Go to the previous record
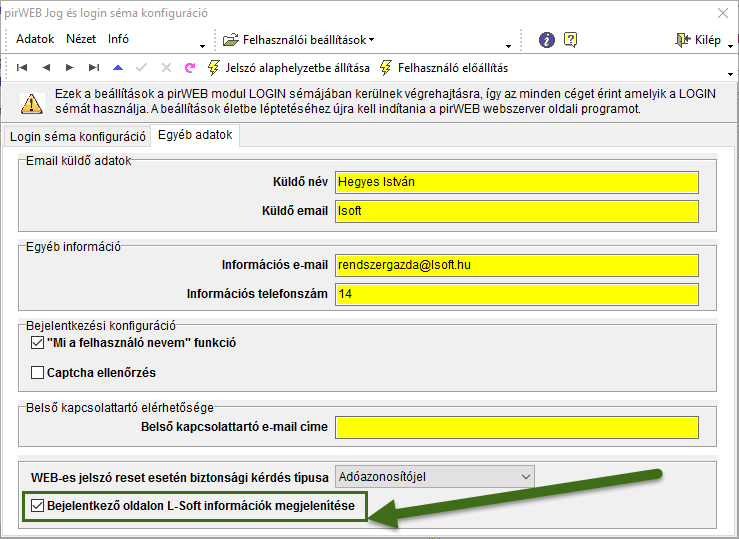 [46, 68]
